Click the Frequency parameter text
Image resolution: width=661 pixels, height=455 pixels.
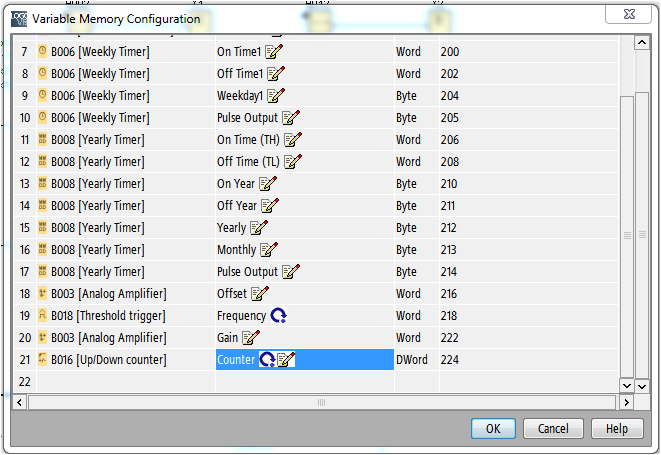tap(242, 316)
